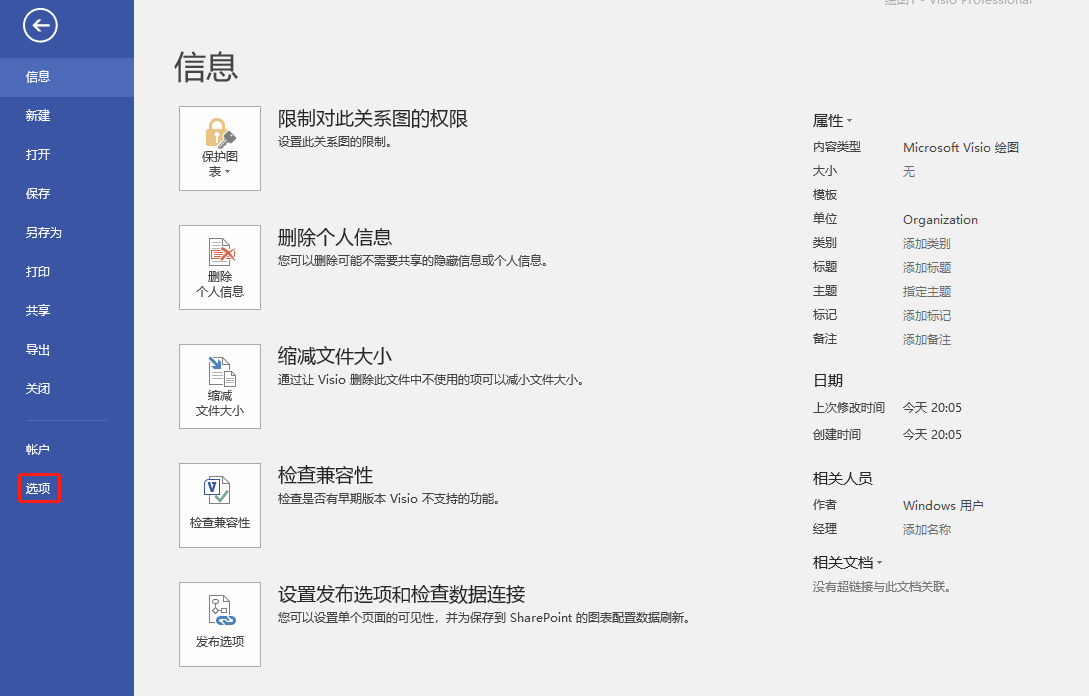Click the 添加标题 field
The width and height of the screenshot is (1089, 696).
click(926, 267)
